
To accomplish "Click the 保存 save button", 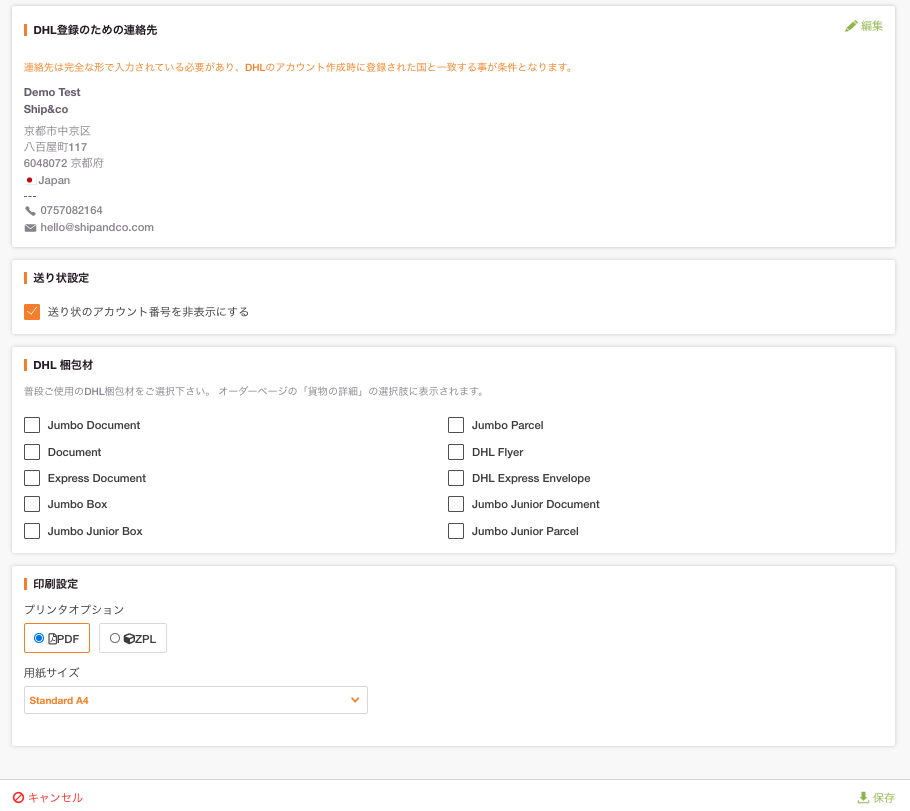I will [x=876, y=798].
